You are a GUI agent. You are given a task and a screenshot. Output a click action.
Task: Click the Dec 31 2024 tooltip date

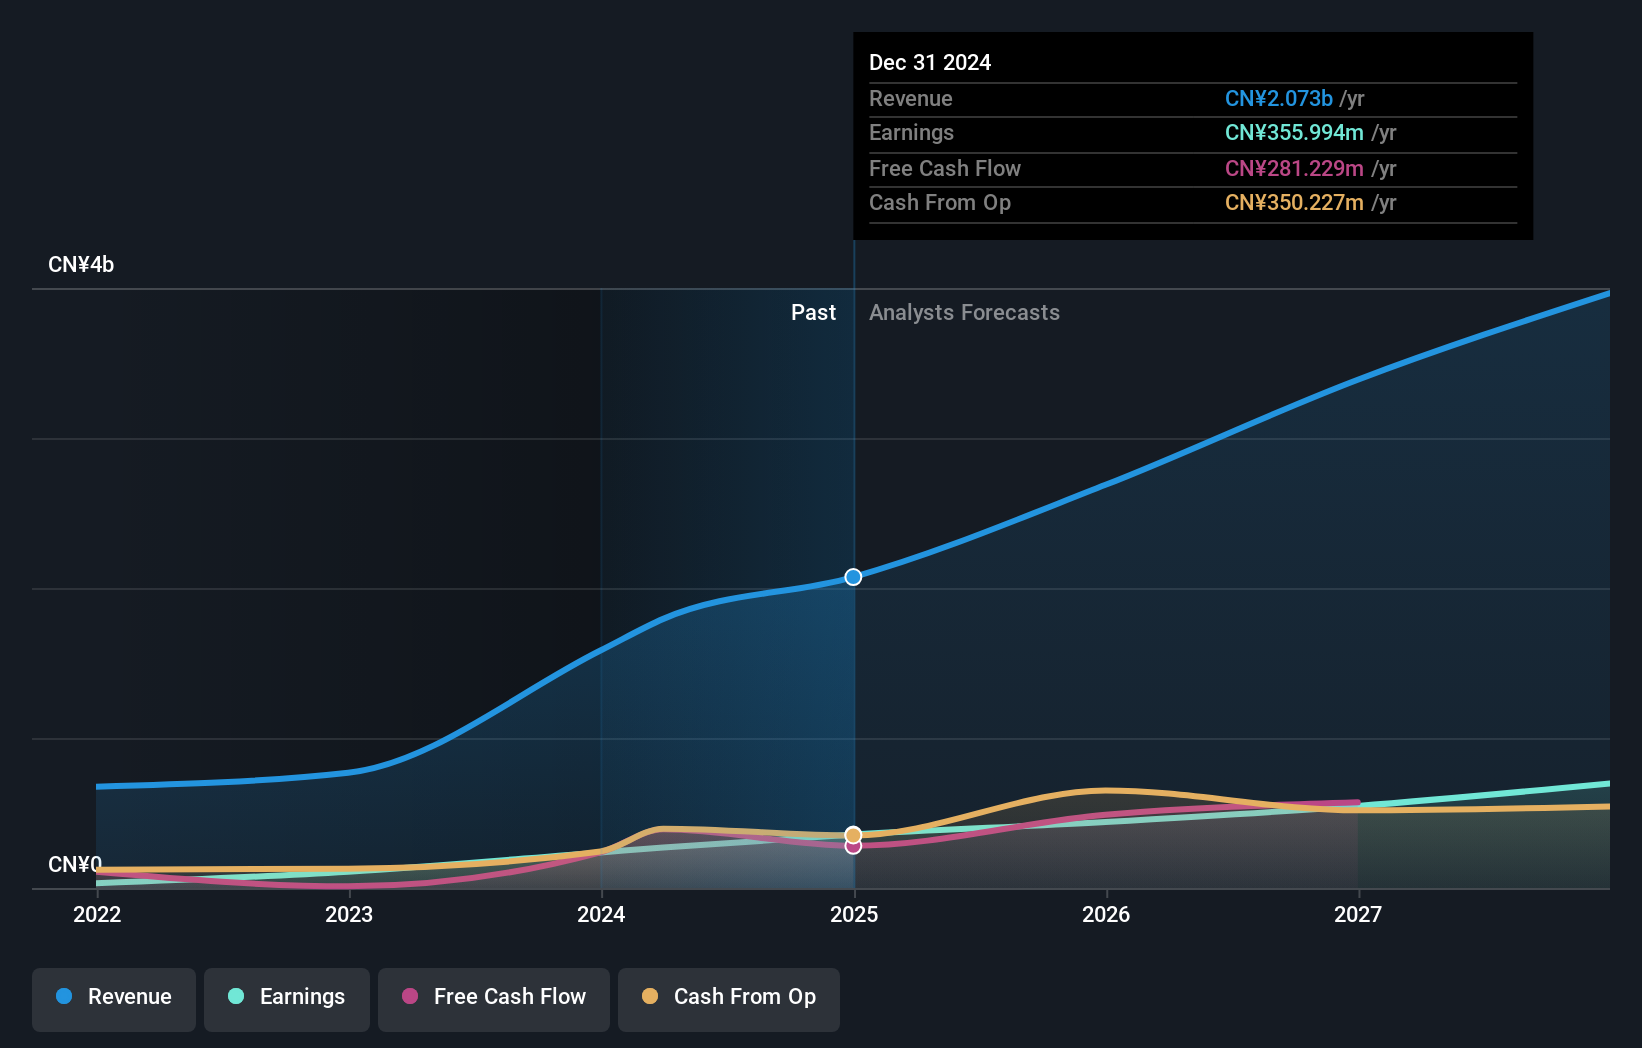tap(930, 63)
